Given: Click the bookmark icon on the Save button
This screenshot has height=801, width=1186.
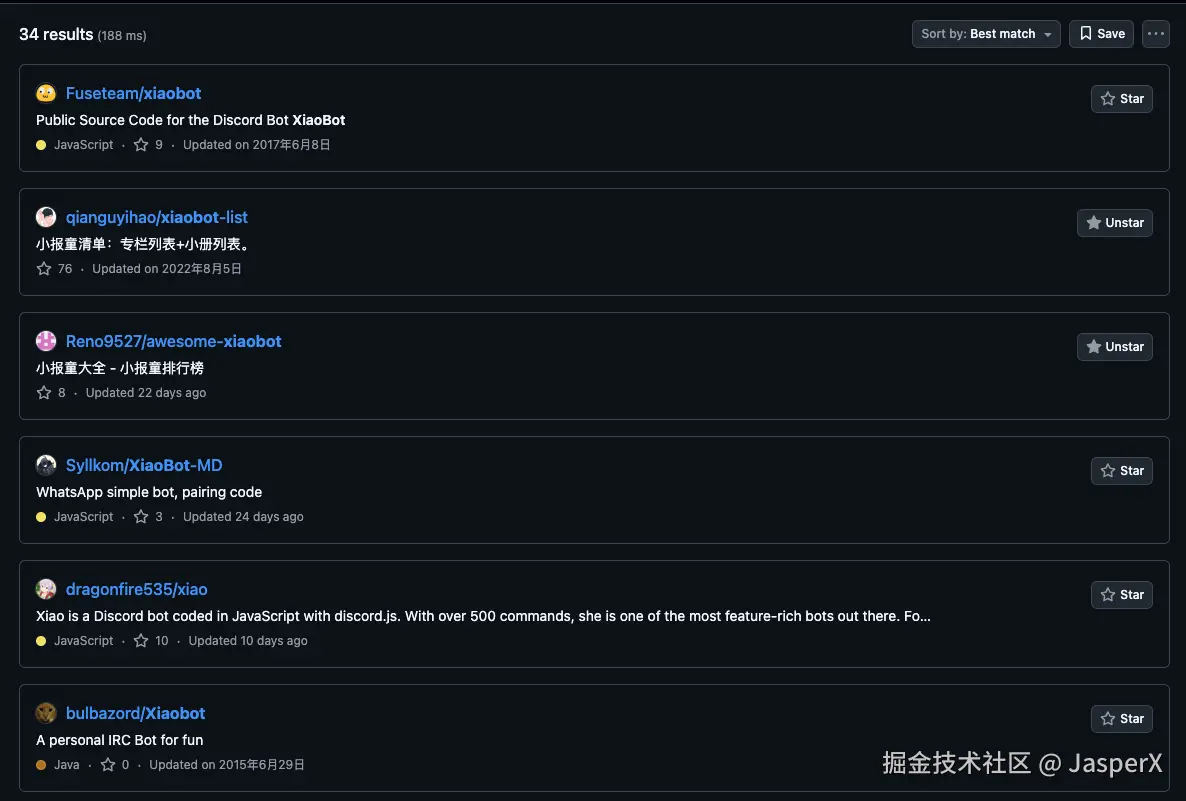Looking at the screenshot, I should coord(1085,33).
